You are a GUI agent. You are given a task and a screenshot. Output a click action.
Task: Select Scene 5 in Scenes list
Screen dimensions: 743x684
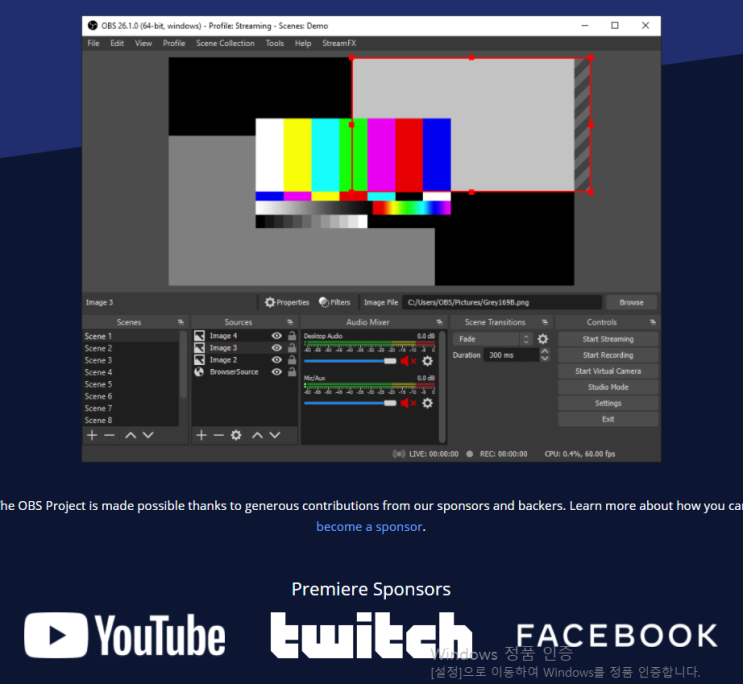[131, 384]
